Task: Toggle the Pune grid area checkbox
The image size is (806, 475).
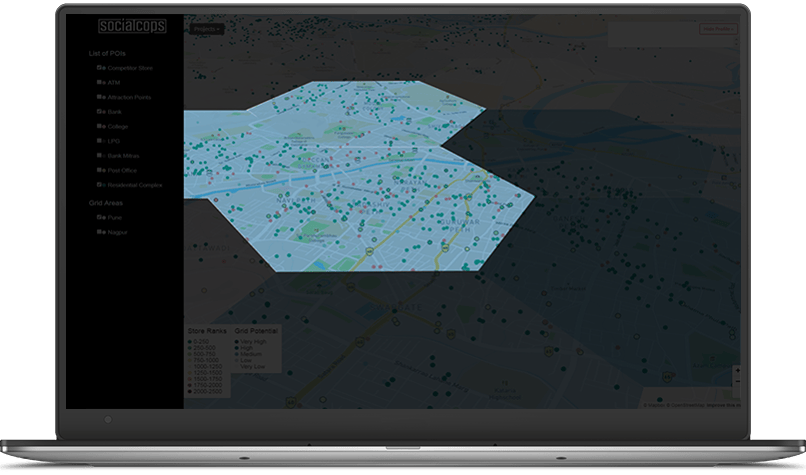Action: point(100,217)
